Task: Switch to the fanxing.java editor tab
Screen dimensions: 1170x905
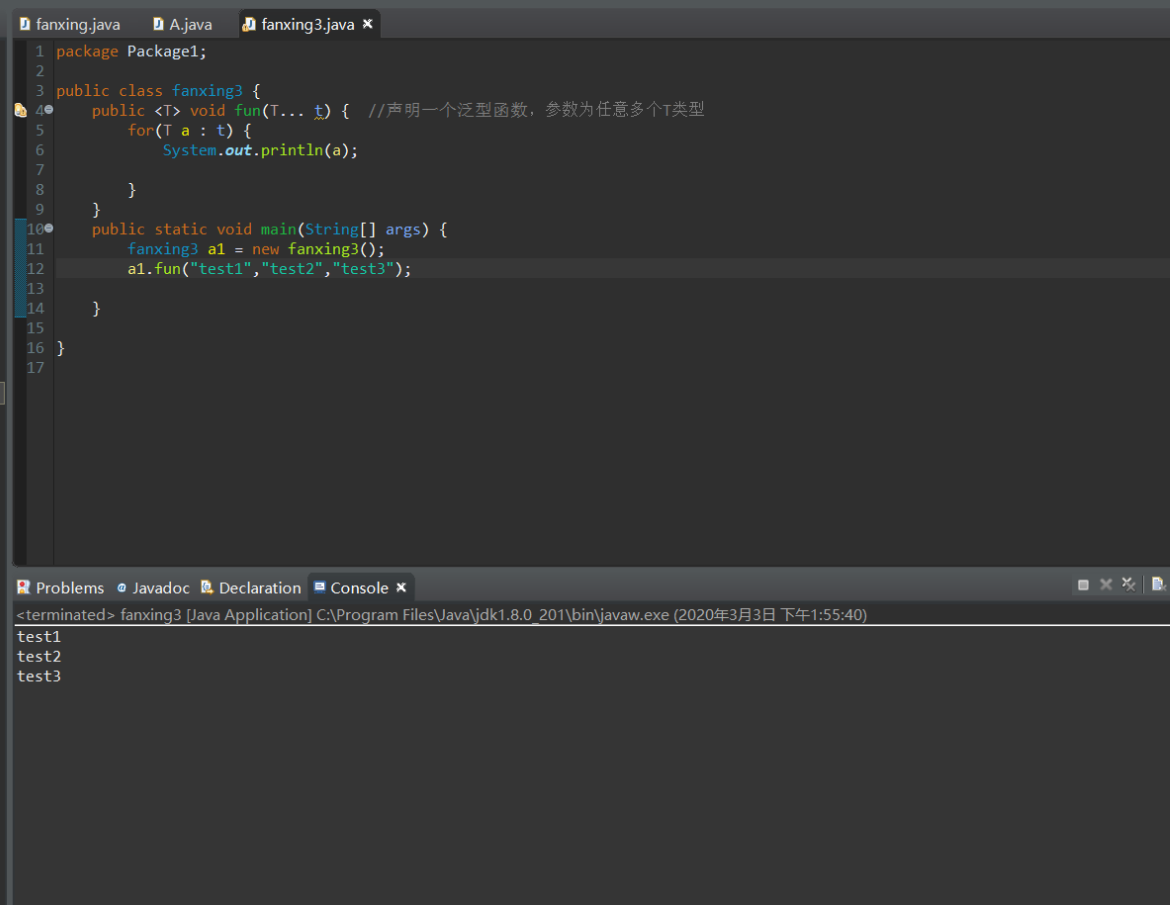Action: point(77,24)
